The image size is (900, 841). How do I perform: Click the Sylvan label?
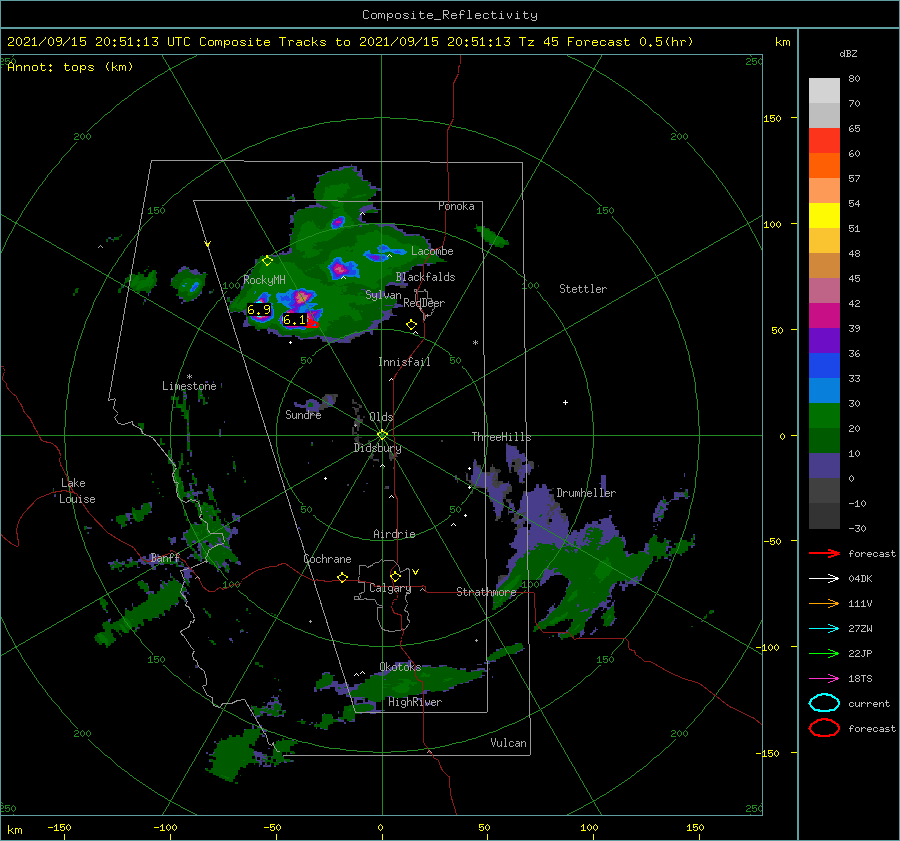tap(383, 295)
